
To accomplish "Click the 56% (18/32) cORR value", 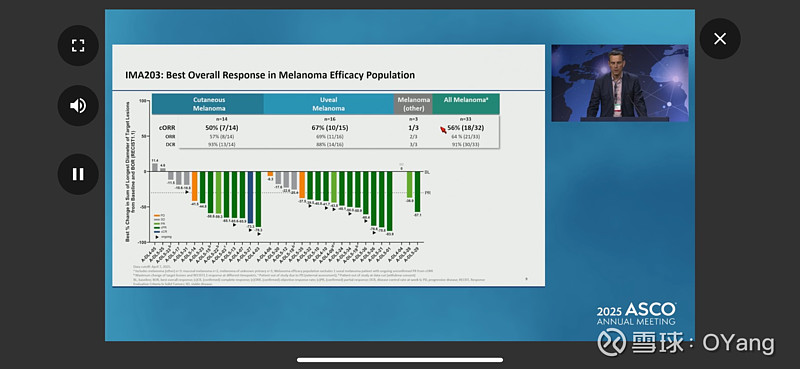I will pyautogui.click(x=465, y=128).
